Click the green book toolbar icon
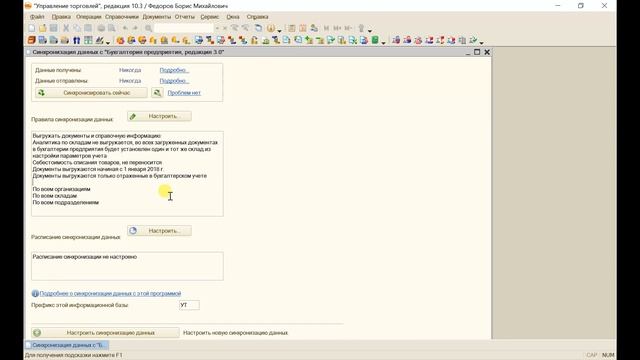The height and width of the screenshot is (360, 640). [x=375, y=40]
